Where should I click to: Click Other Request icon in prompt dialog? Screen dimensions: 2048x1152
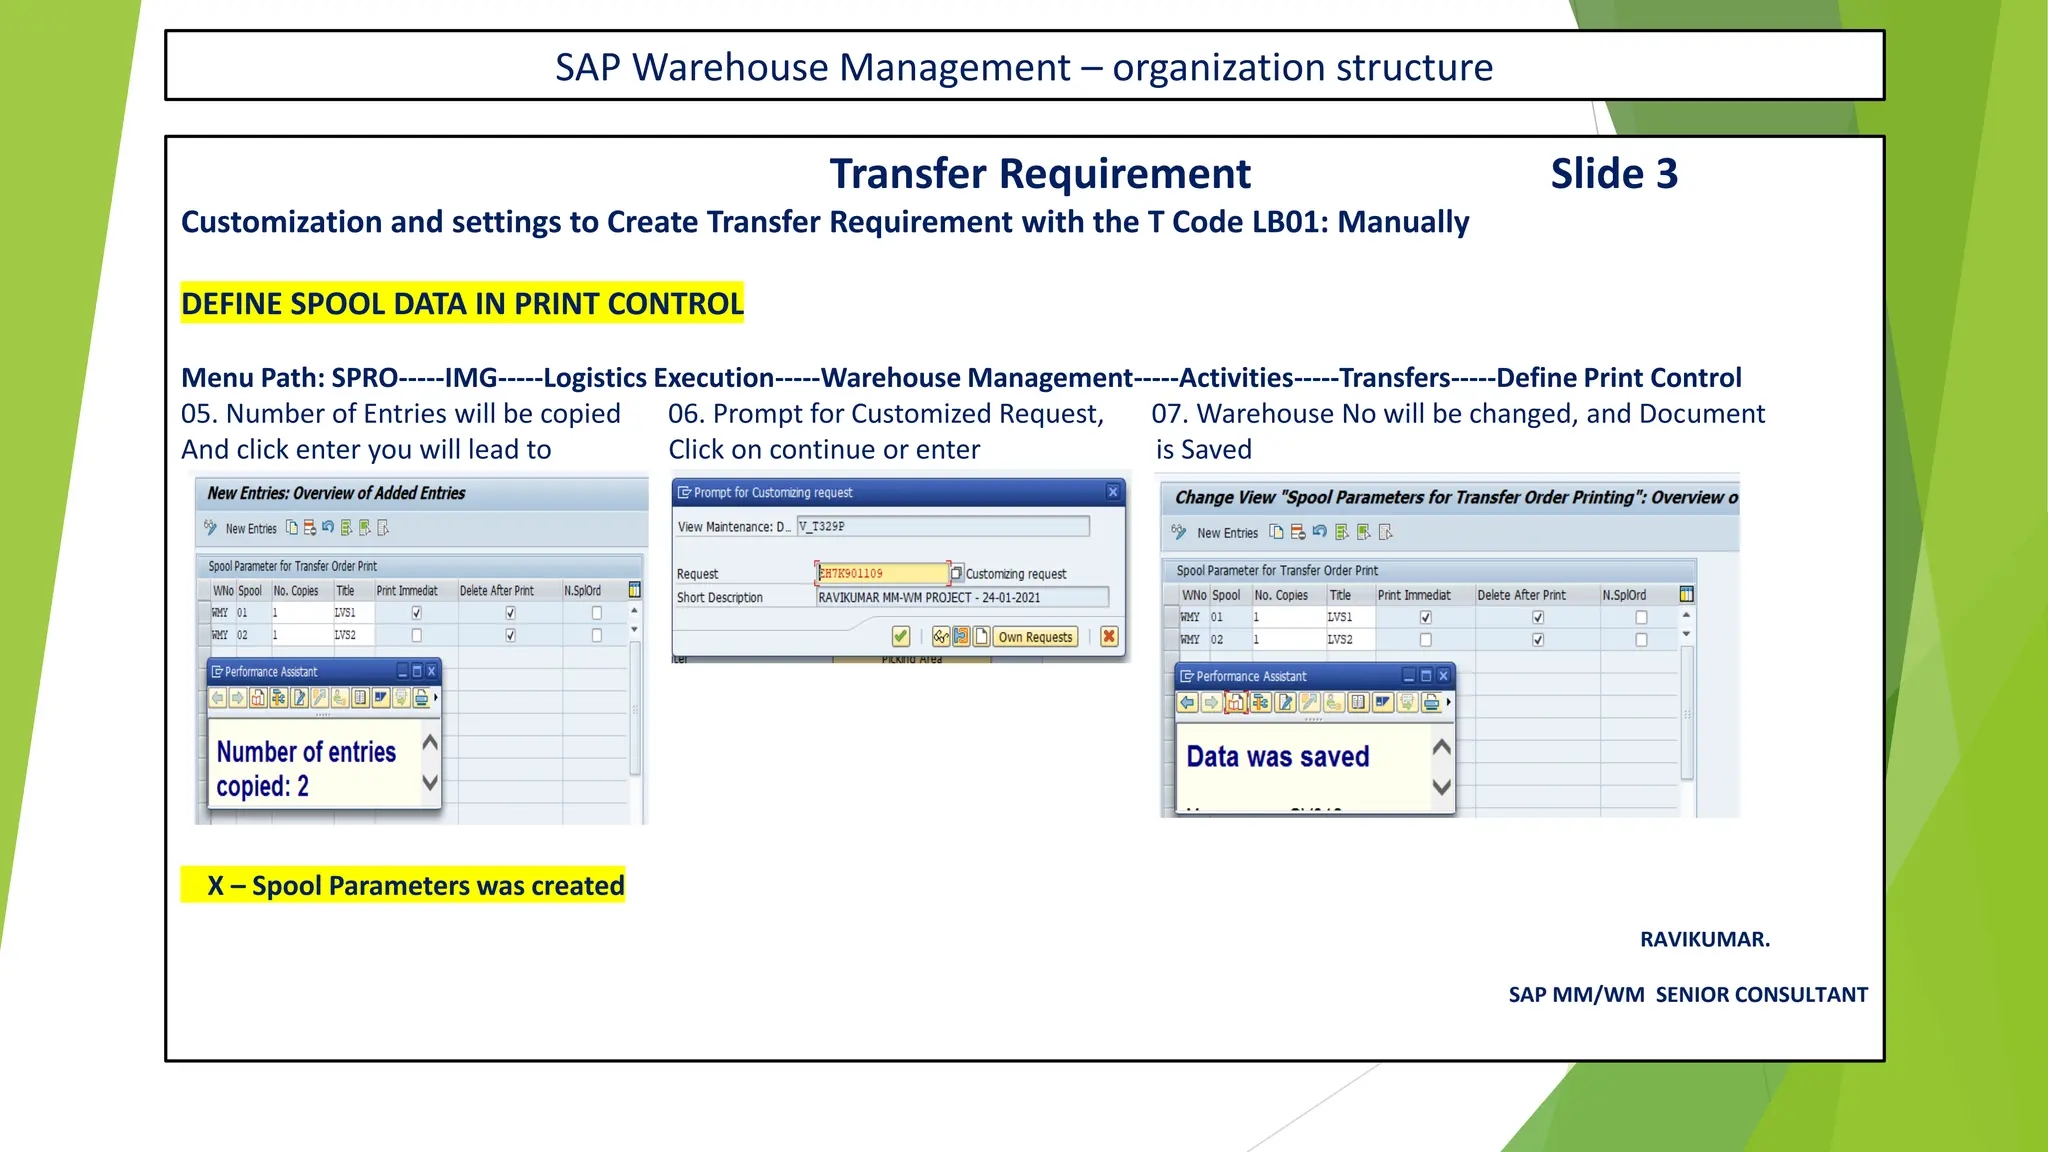[961, 636]
